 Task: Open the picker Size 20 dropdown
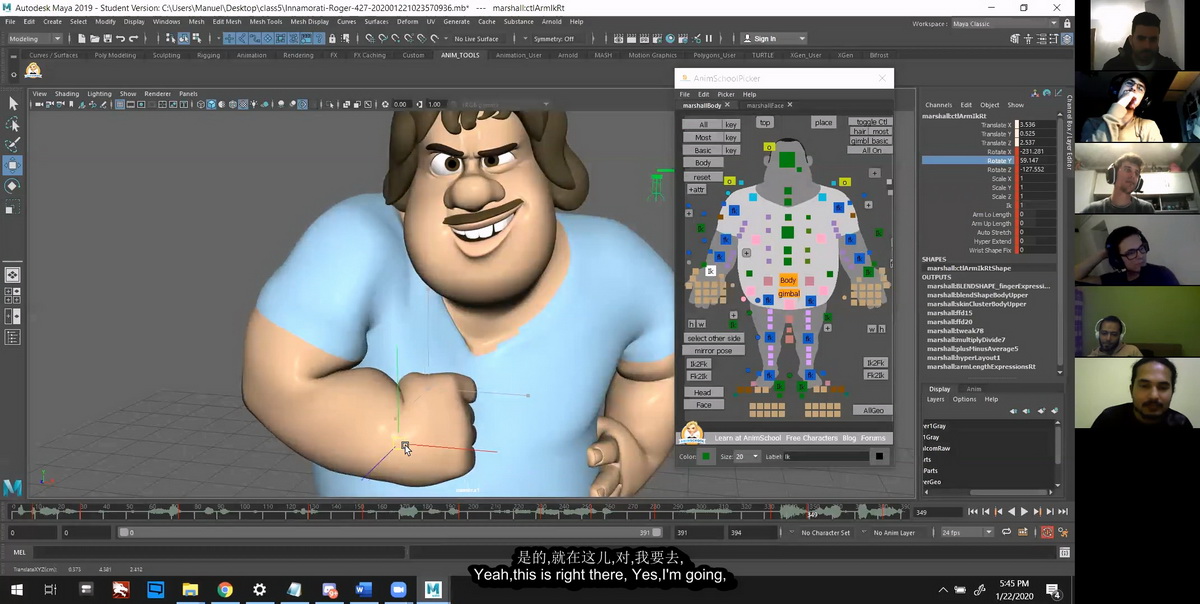click(x=747, y=456)
